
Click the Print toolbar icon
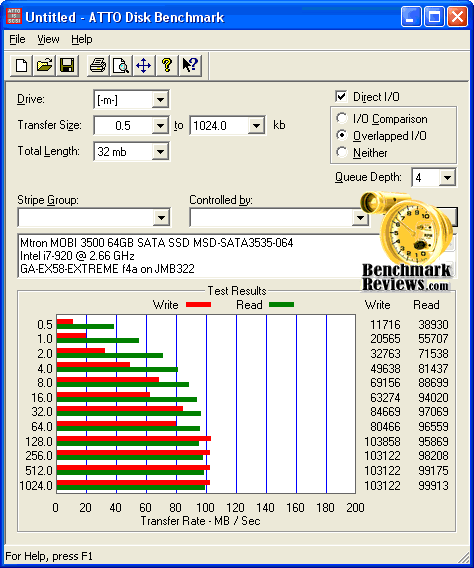point(98,66)
